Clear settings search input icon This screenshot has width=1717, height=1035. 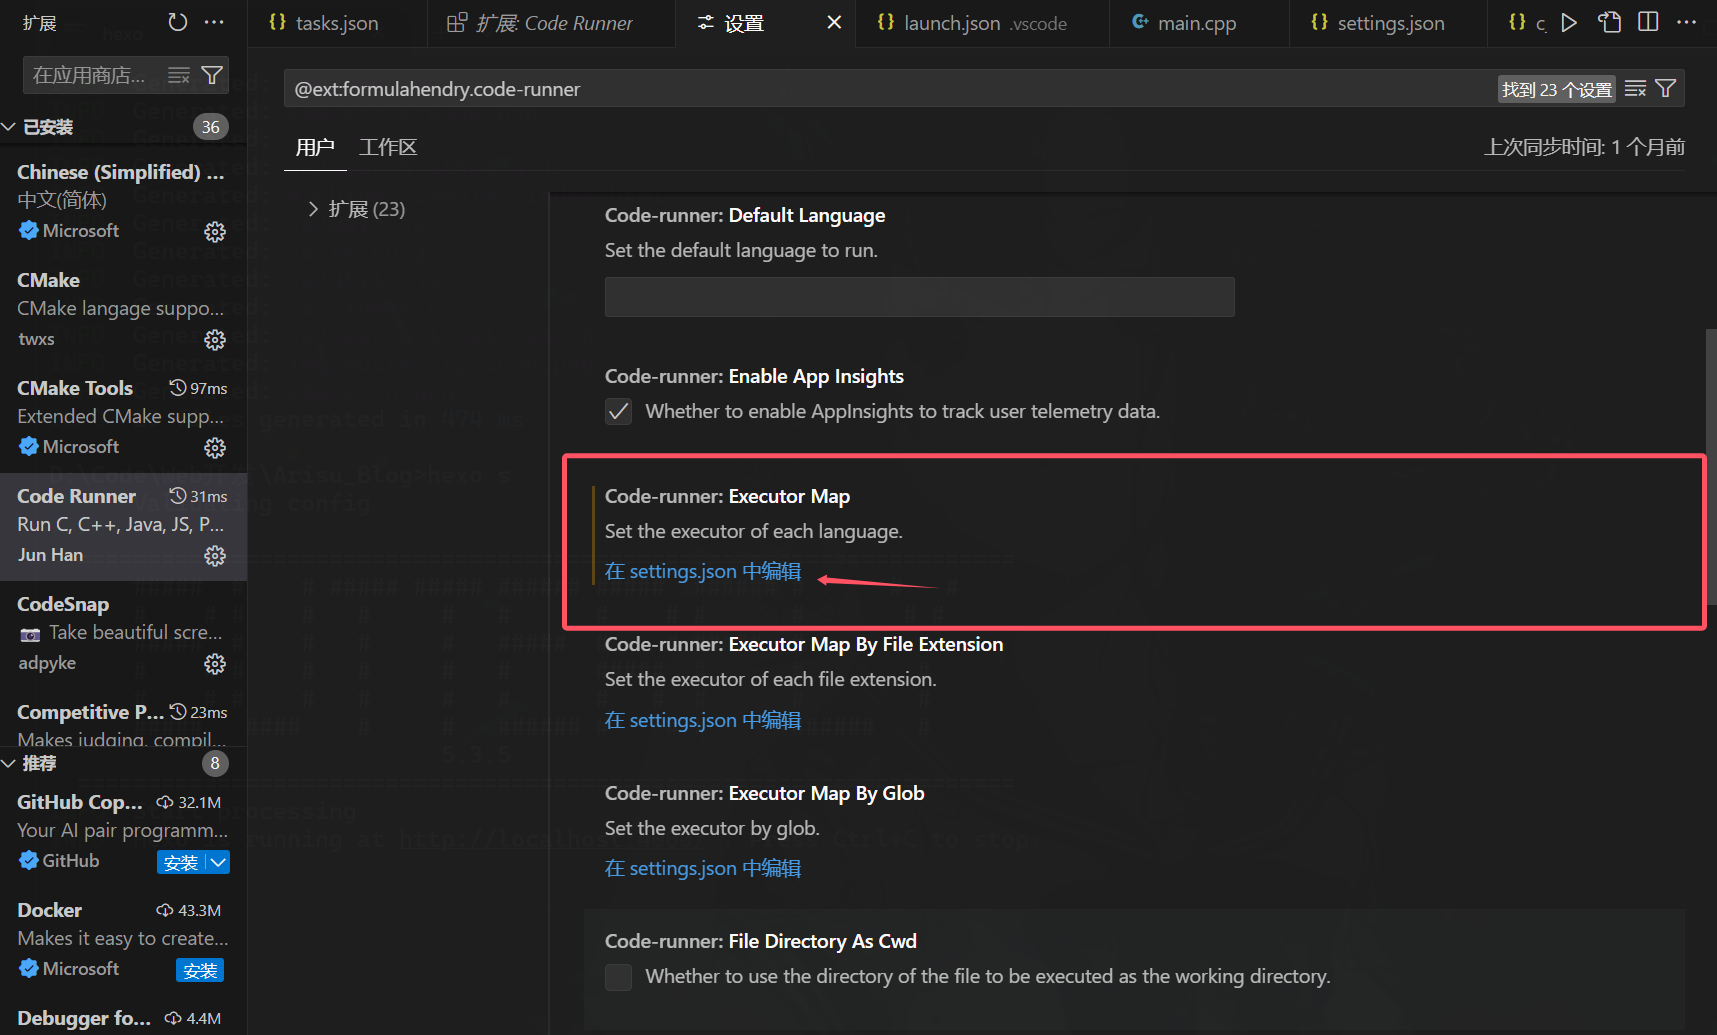[1635, 89]
